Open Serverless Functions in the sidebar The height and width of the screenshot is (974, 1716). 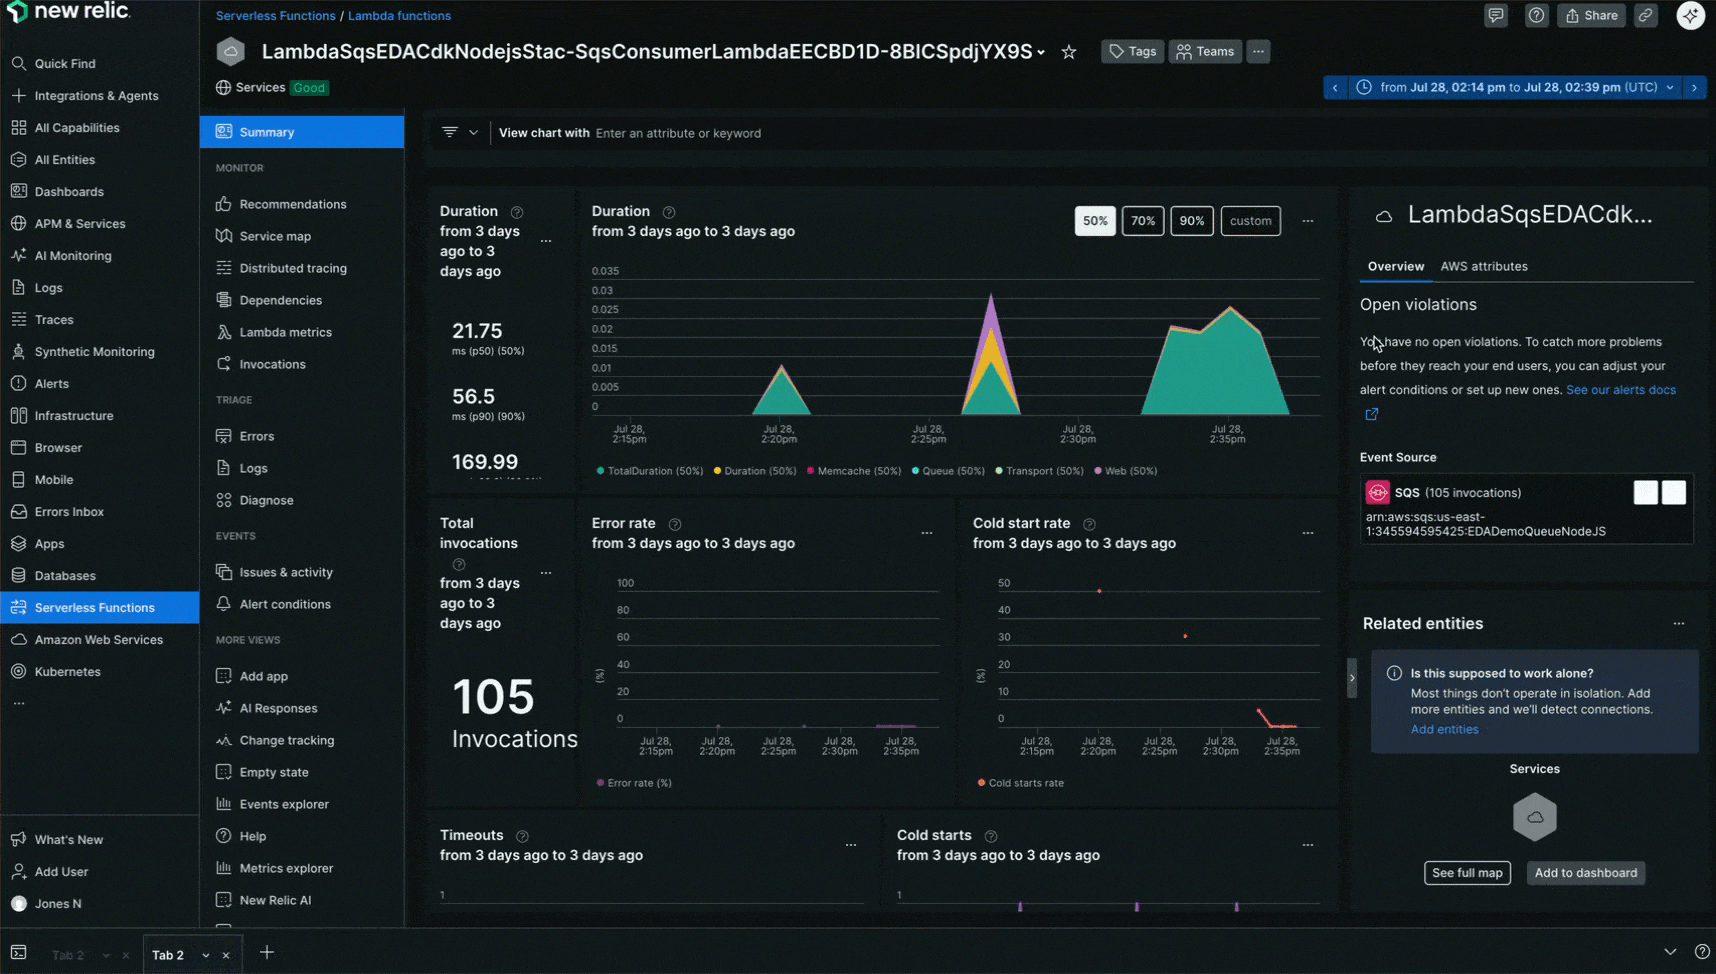95,607
